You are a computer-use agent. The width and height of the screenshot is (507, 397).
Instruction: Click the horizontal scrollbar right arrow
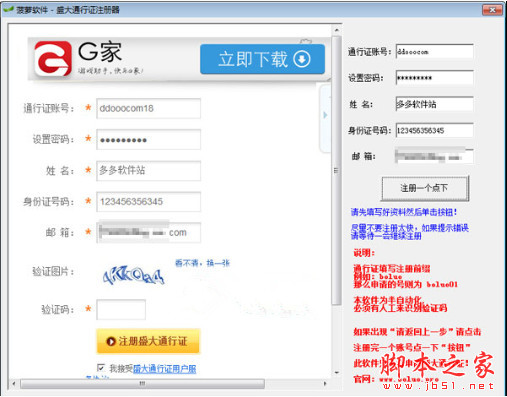click(x=325, y=384)
